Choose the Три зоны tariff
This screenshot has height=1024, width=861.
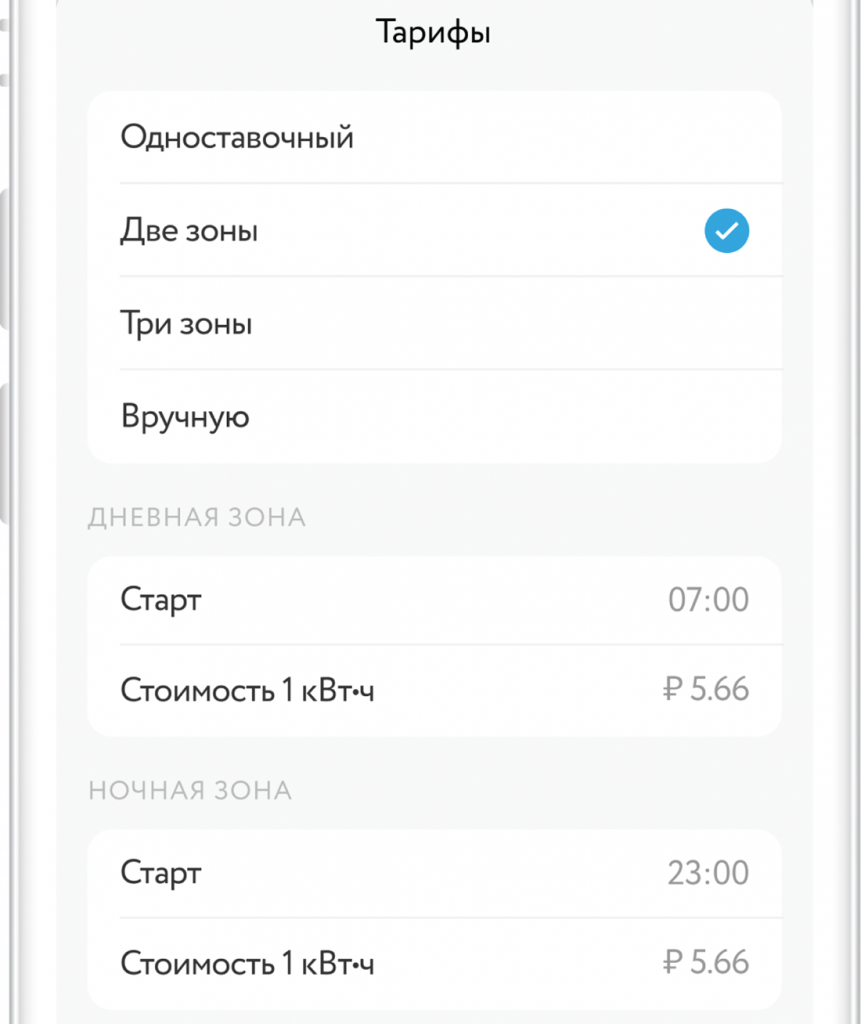(186, 324)
